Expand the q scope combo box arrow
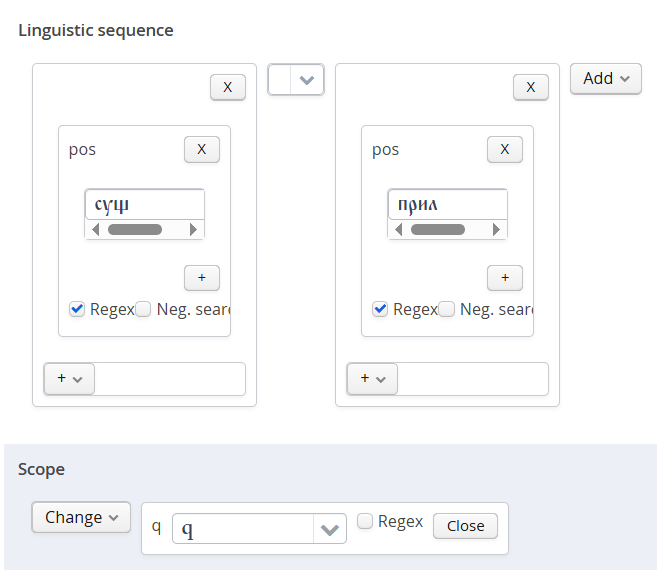The width and height of the screenshot is (657, 570). (x=330, y=529)
